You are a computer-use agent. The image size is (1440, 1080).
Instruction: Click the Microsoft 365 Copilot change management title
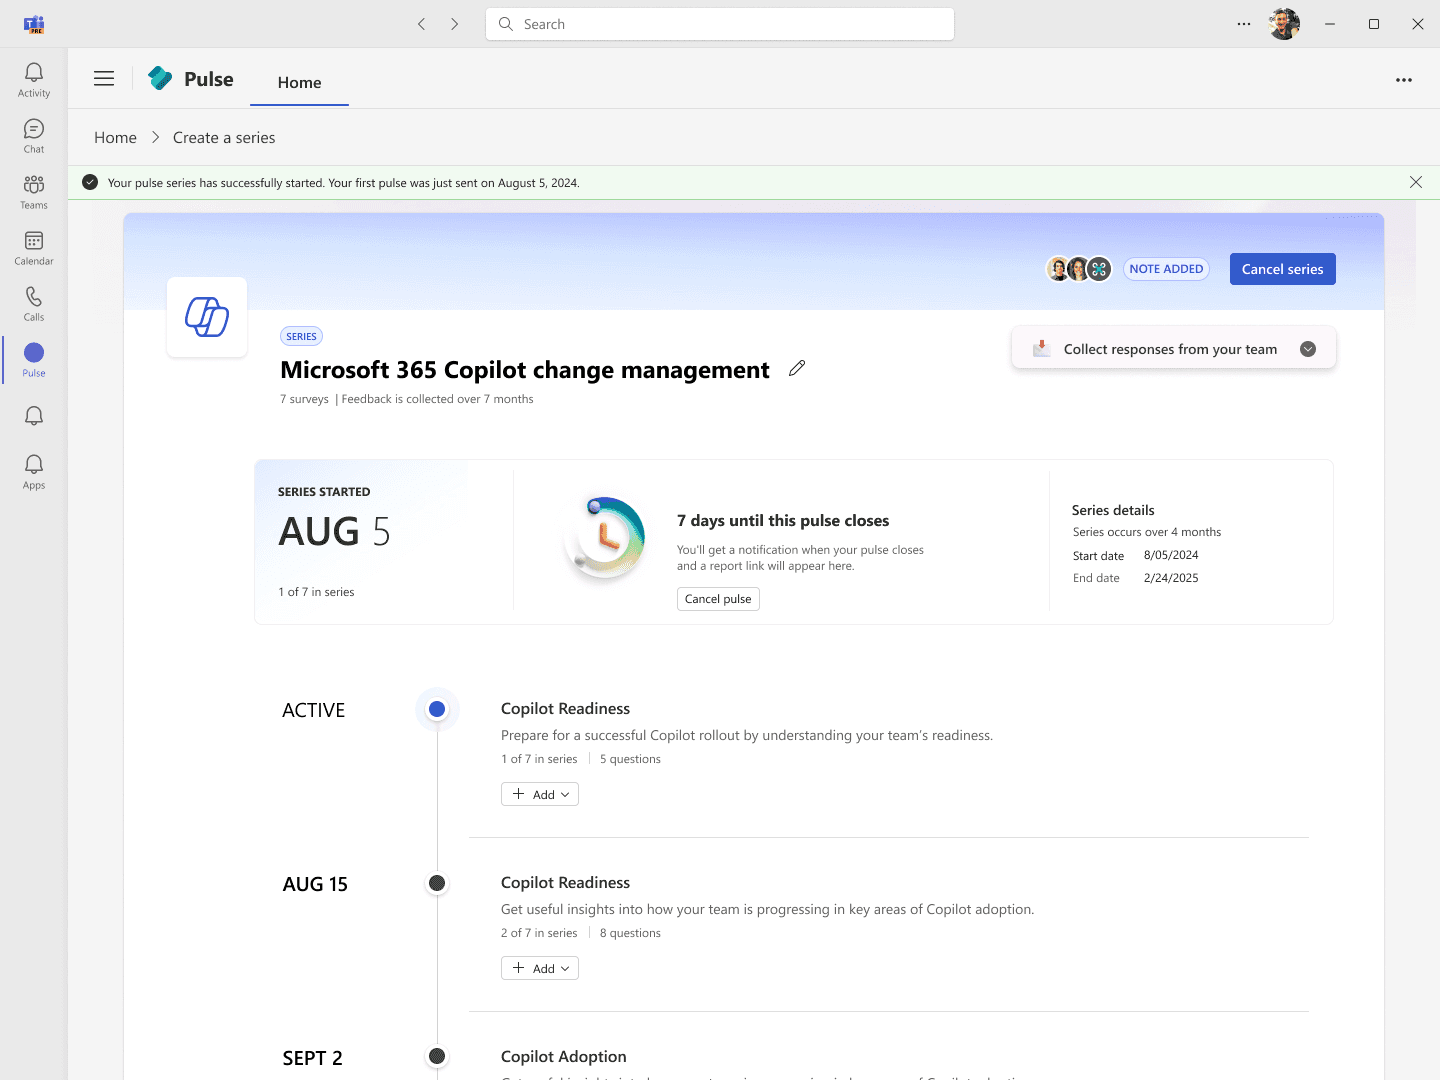coord(525,370)
